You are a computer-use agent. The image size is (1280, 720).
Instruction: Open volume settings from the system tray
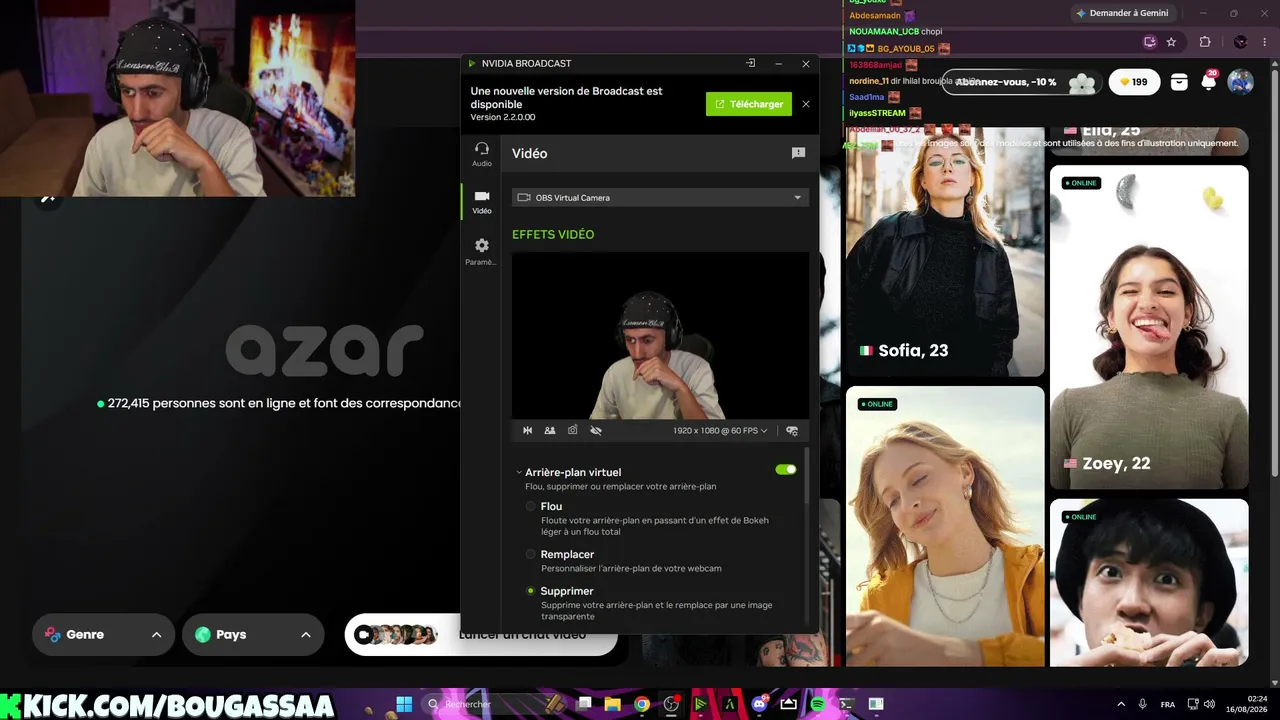[x=1209, y=704]
